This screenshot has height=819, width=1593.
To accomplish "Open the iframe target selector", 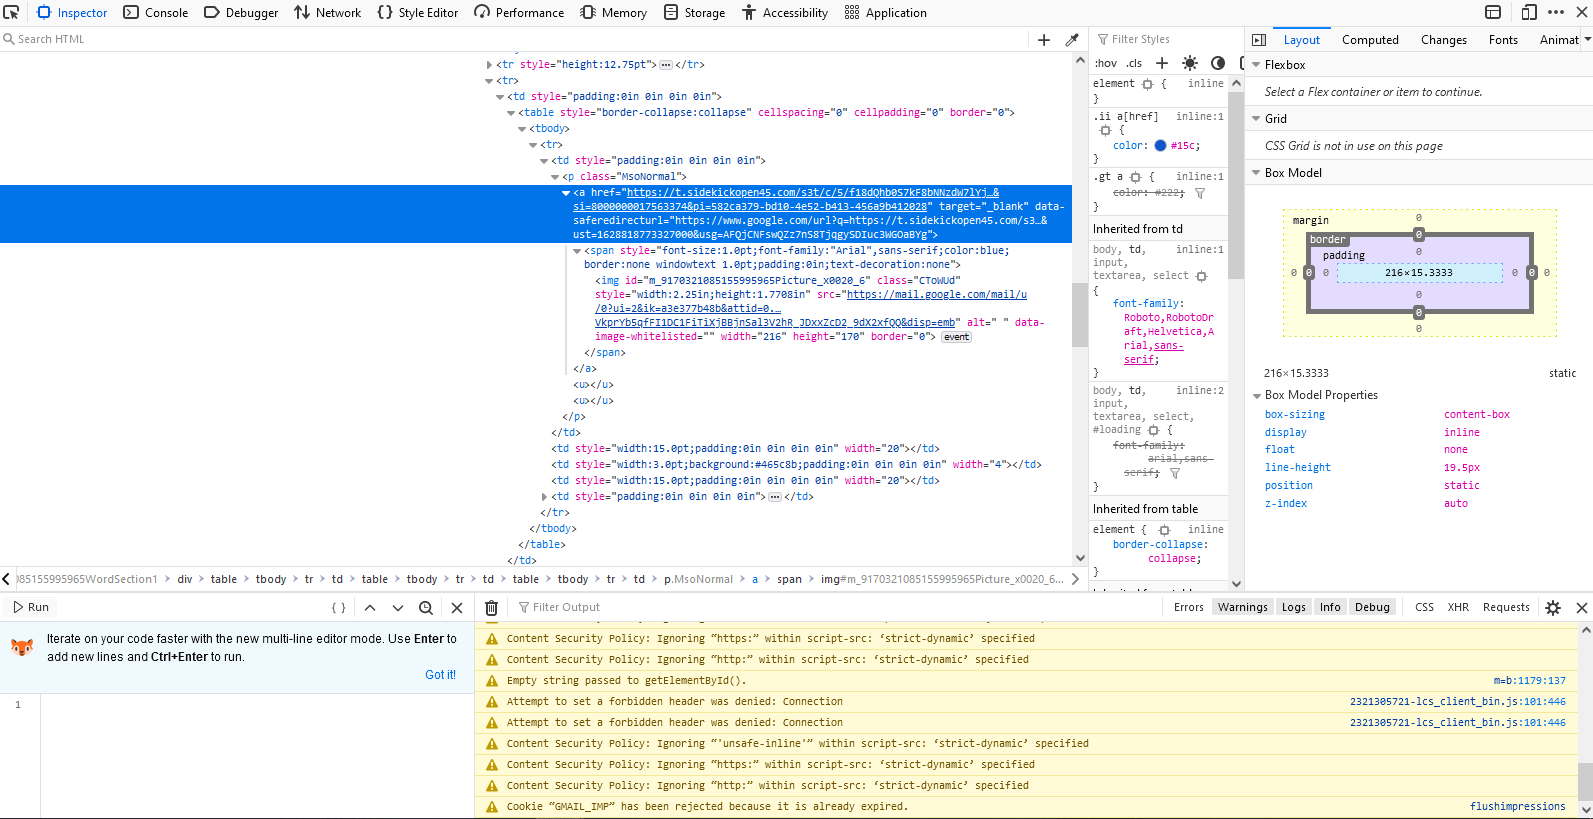I will (x=1493, y=12).
